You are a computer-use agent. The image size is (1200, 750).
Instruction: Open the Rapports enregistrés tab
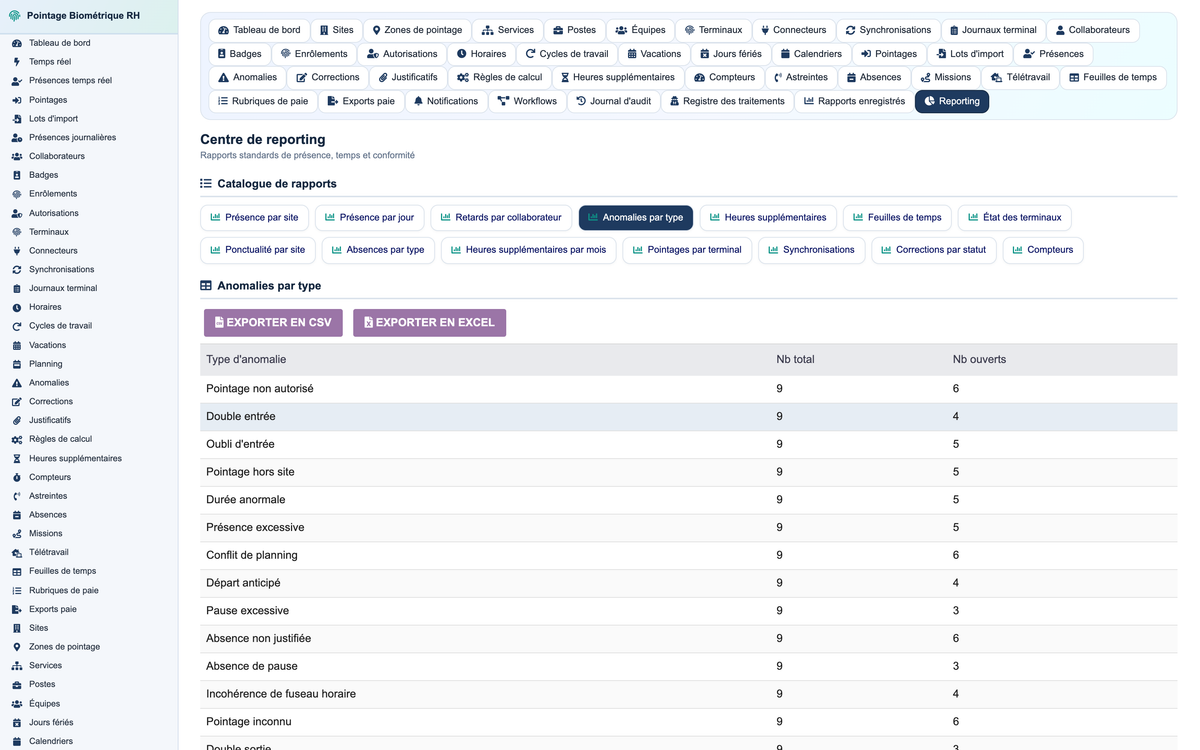854,101
